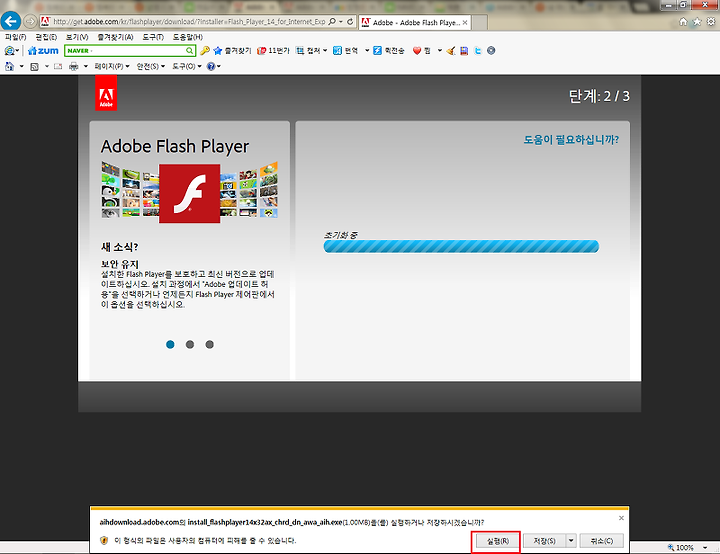Screen dimensions: 720x554
Task: Open the 도구(O) dropdown menu
Action: pyautogui.click(x=187, y=67)
